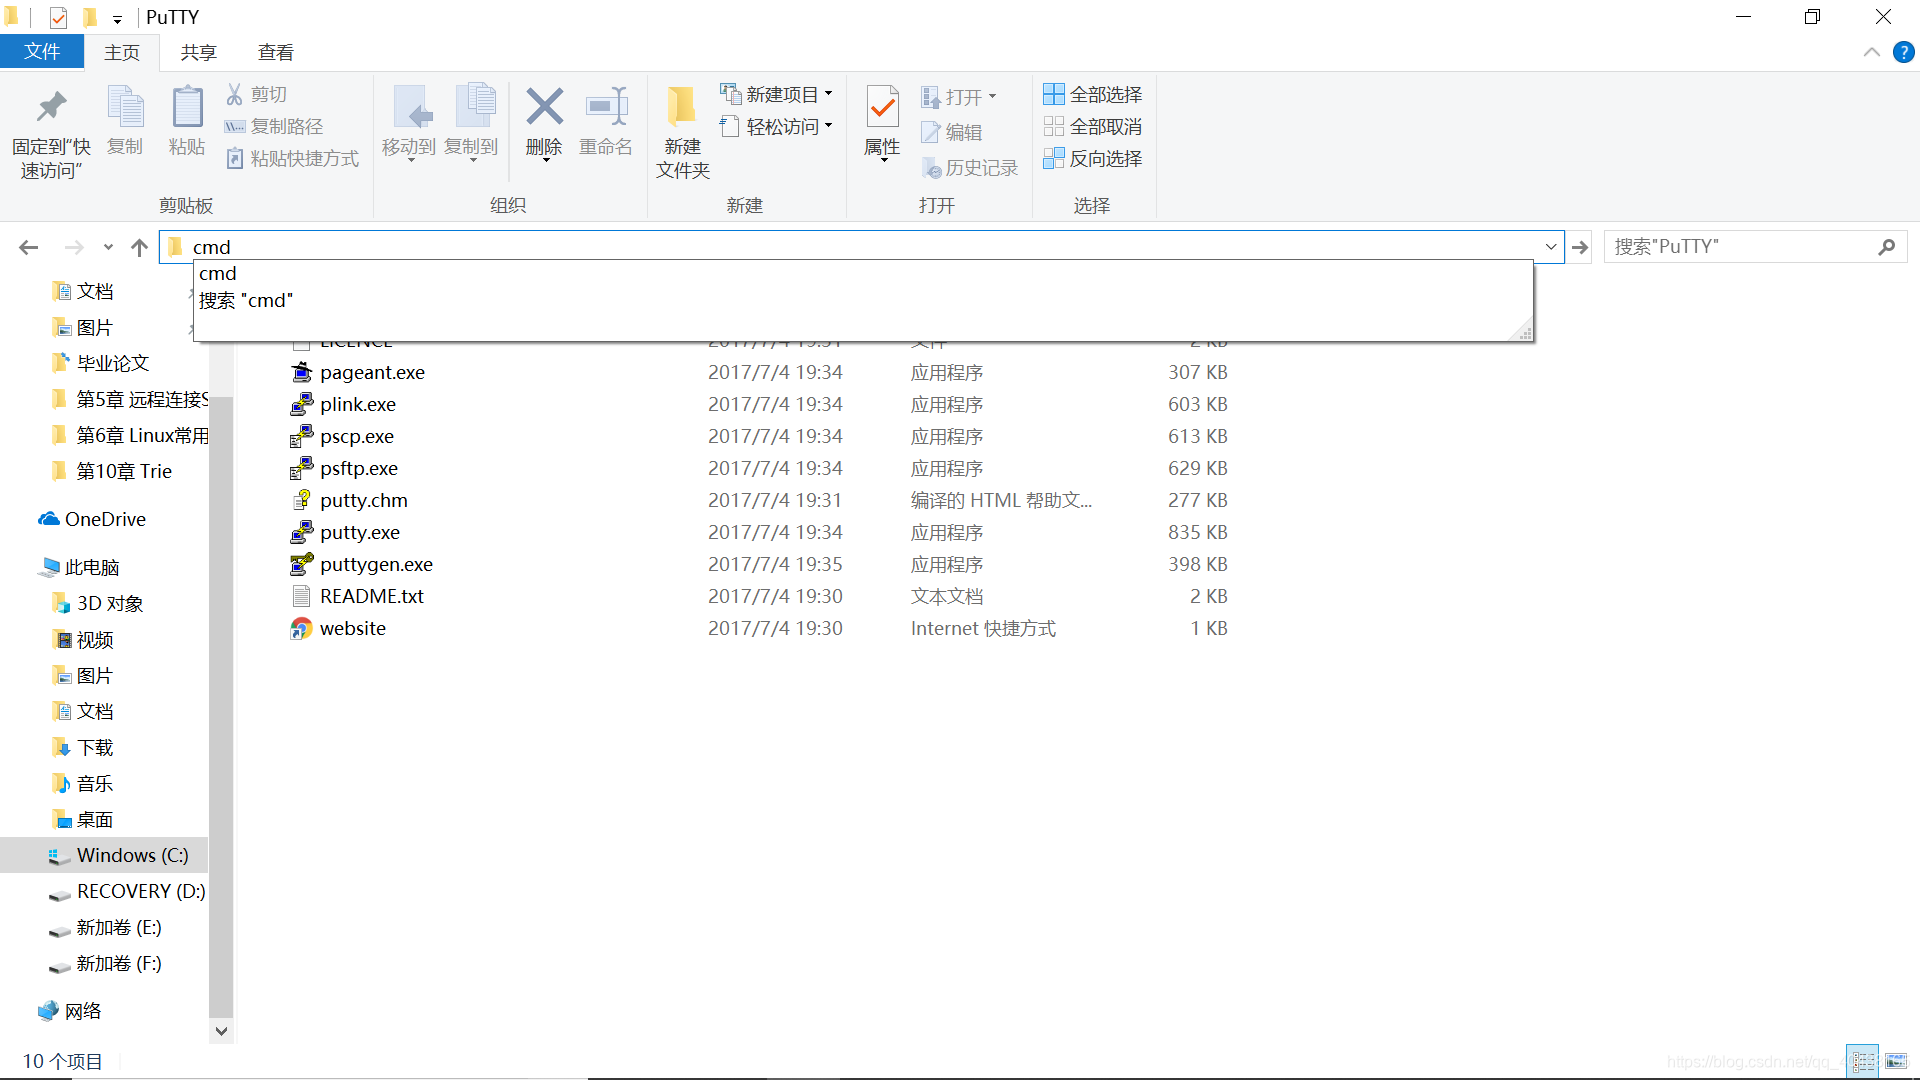Click the help question mark icon
1920x1080 pixels.
pos(1903,52)
